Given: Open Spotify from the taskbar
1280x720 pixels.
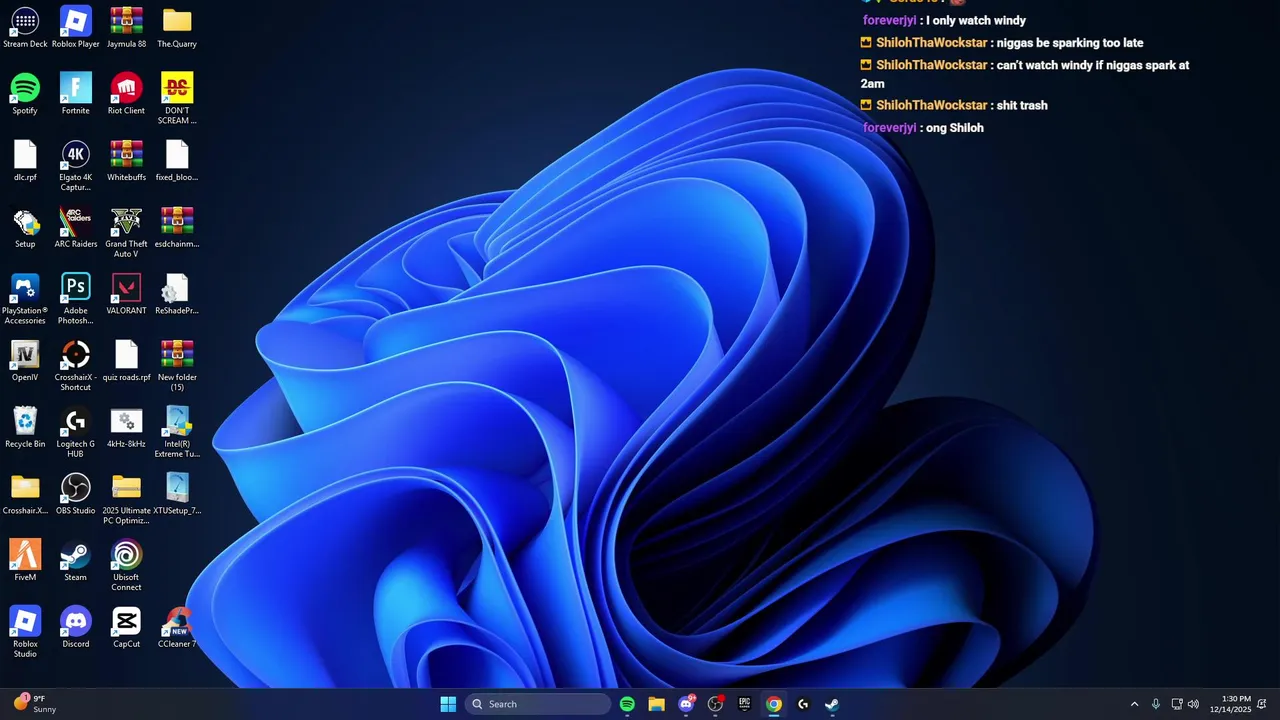Looking at the screenshot, I should point(627,704).
